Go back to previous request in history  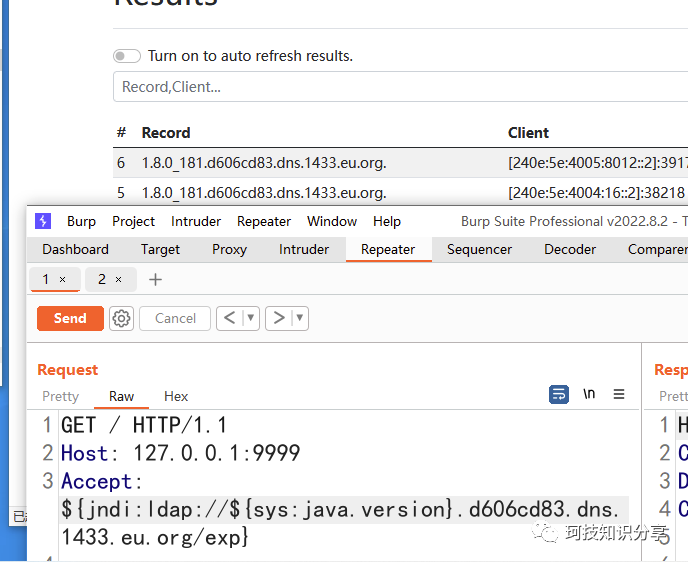point(229,318)
